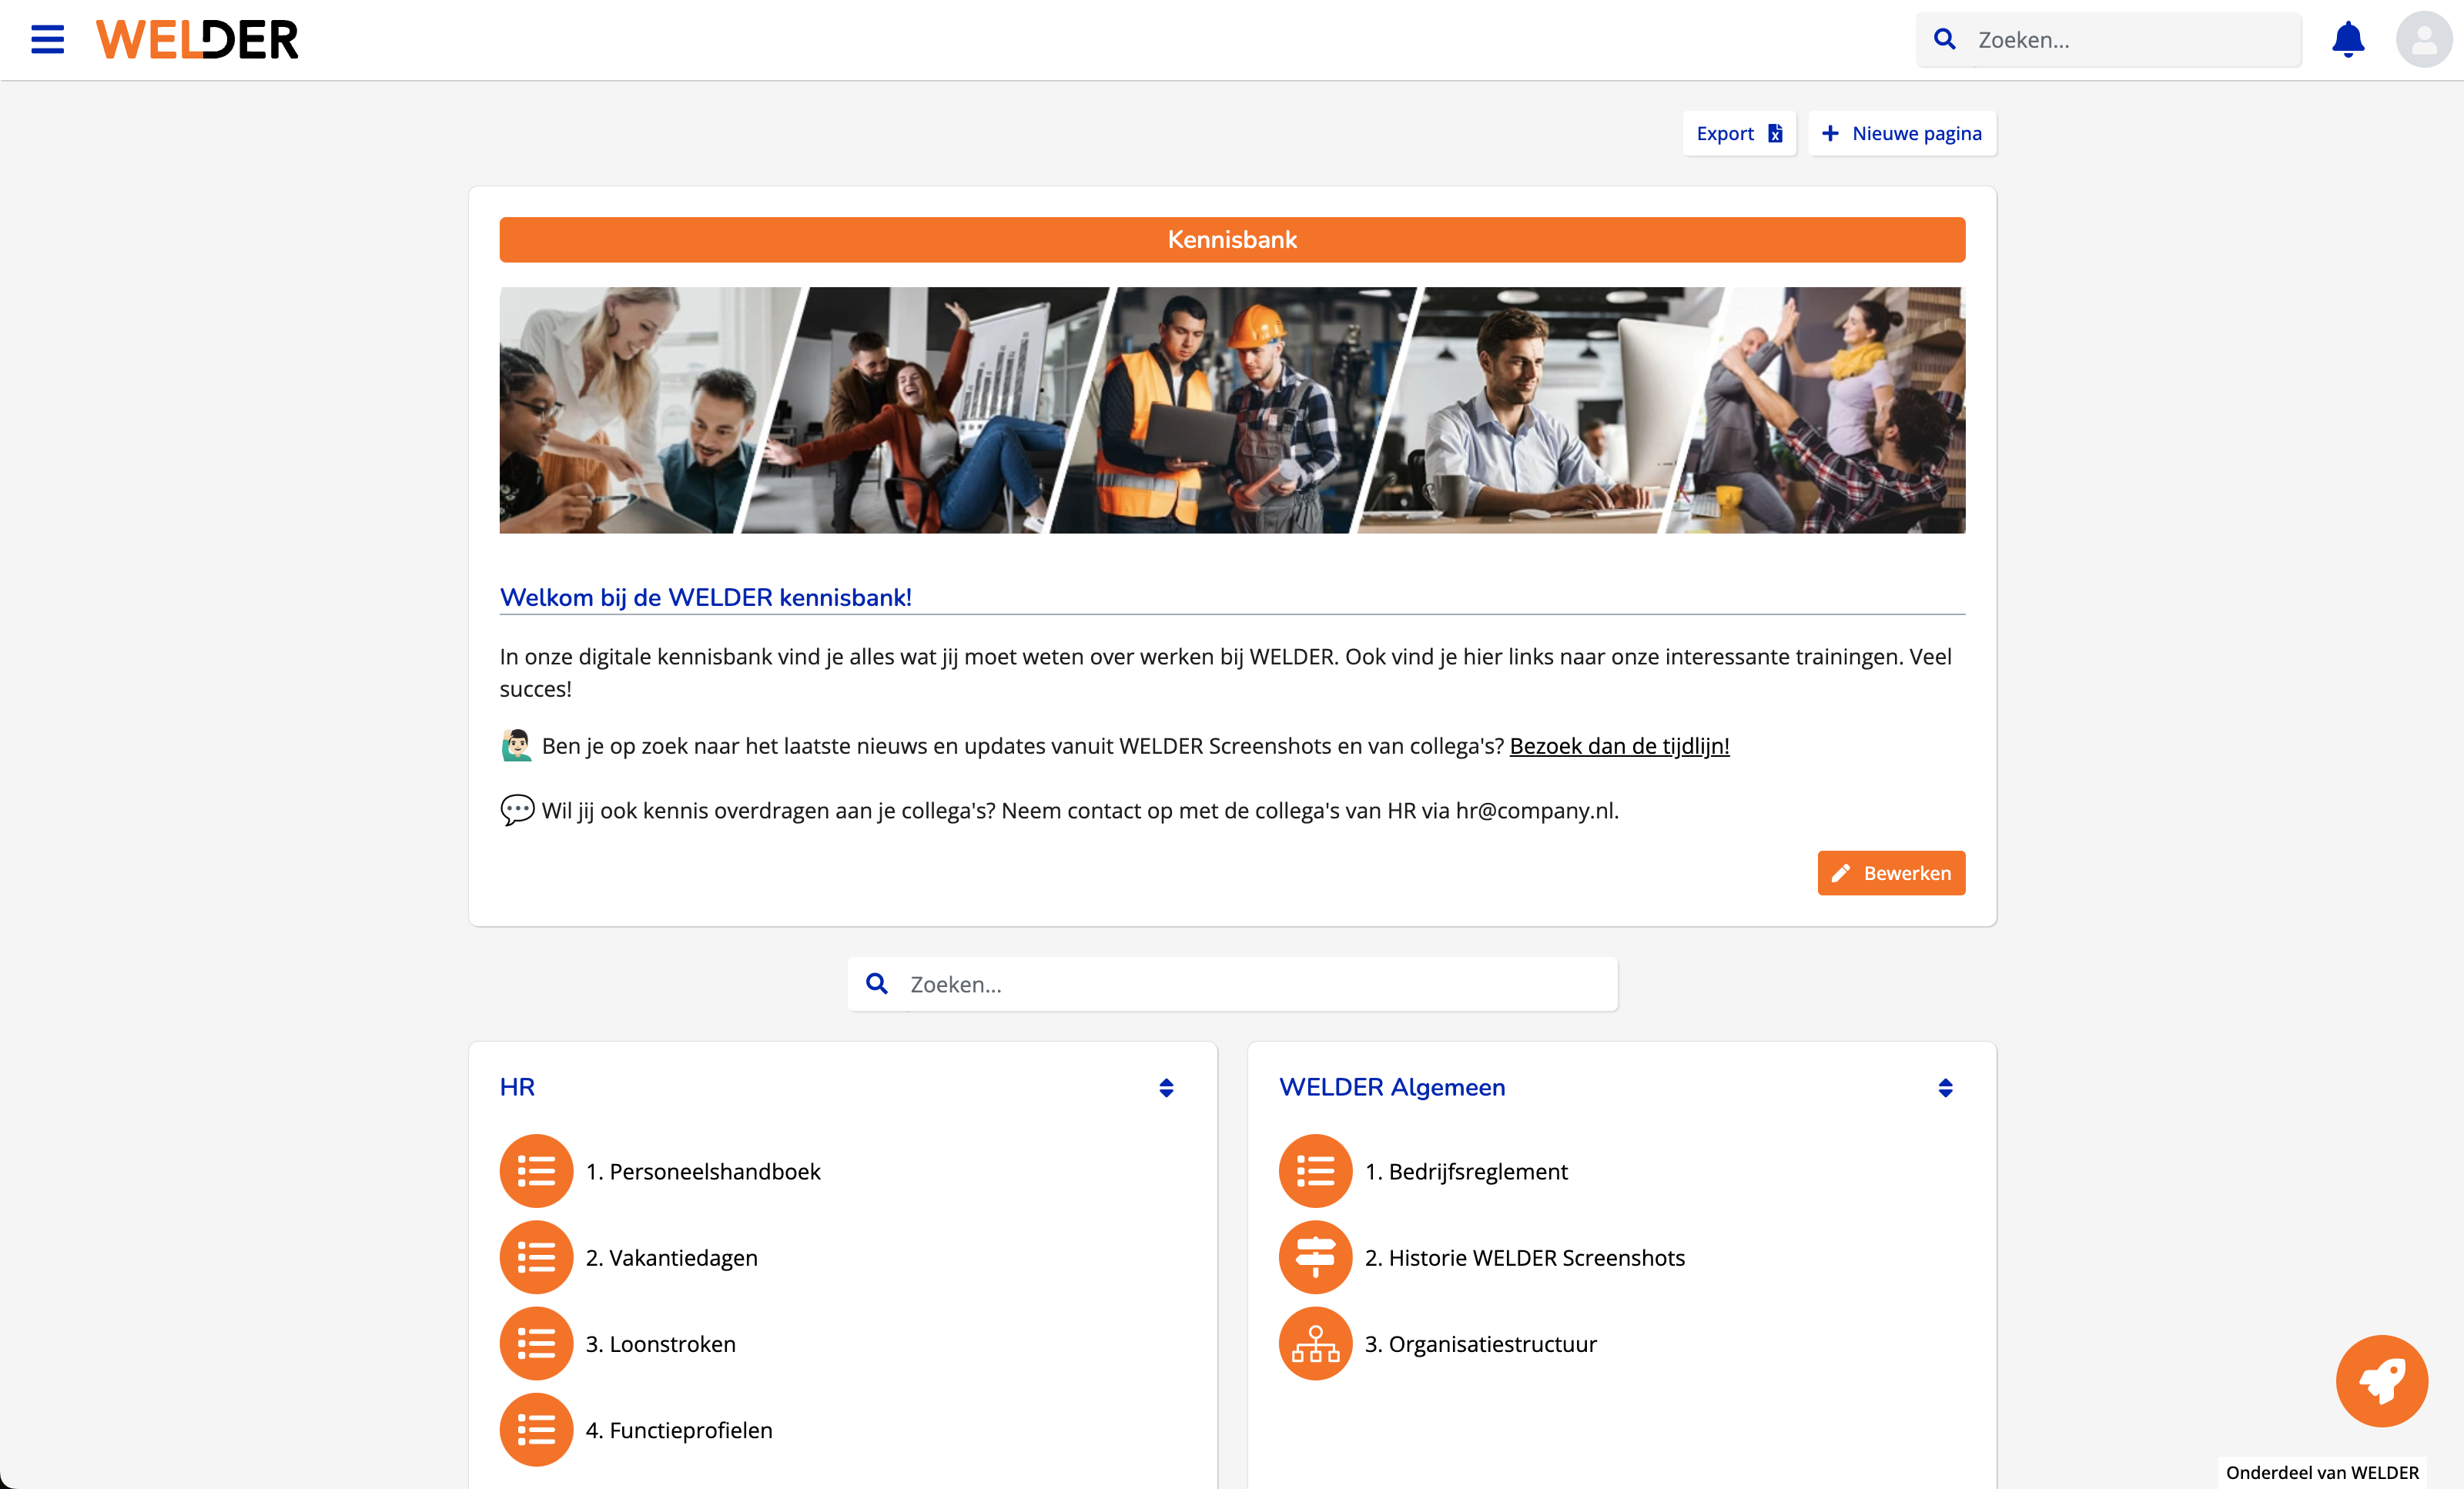2464x1489 pixels.
Task: Open the hamburger navigation menu
Action: [x=47, y=40]
